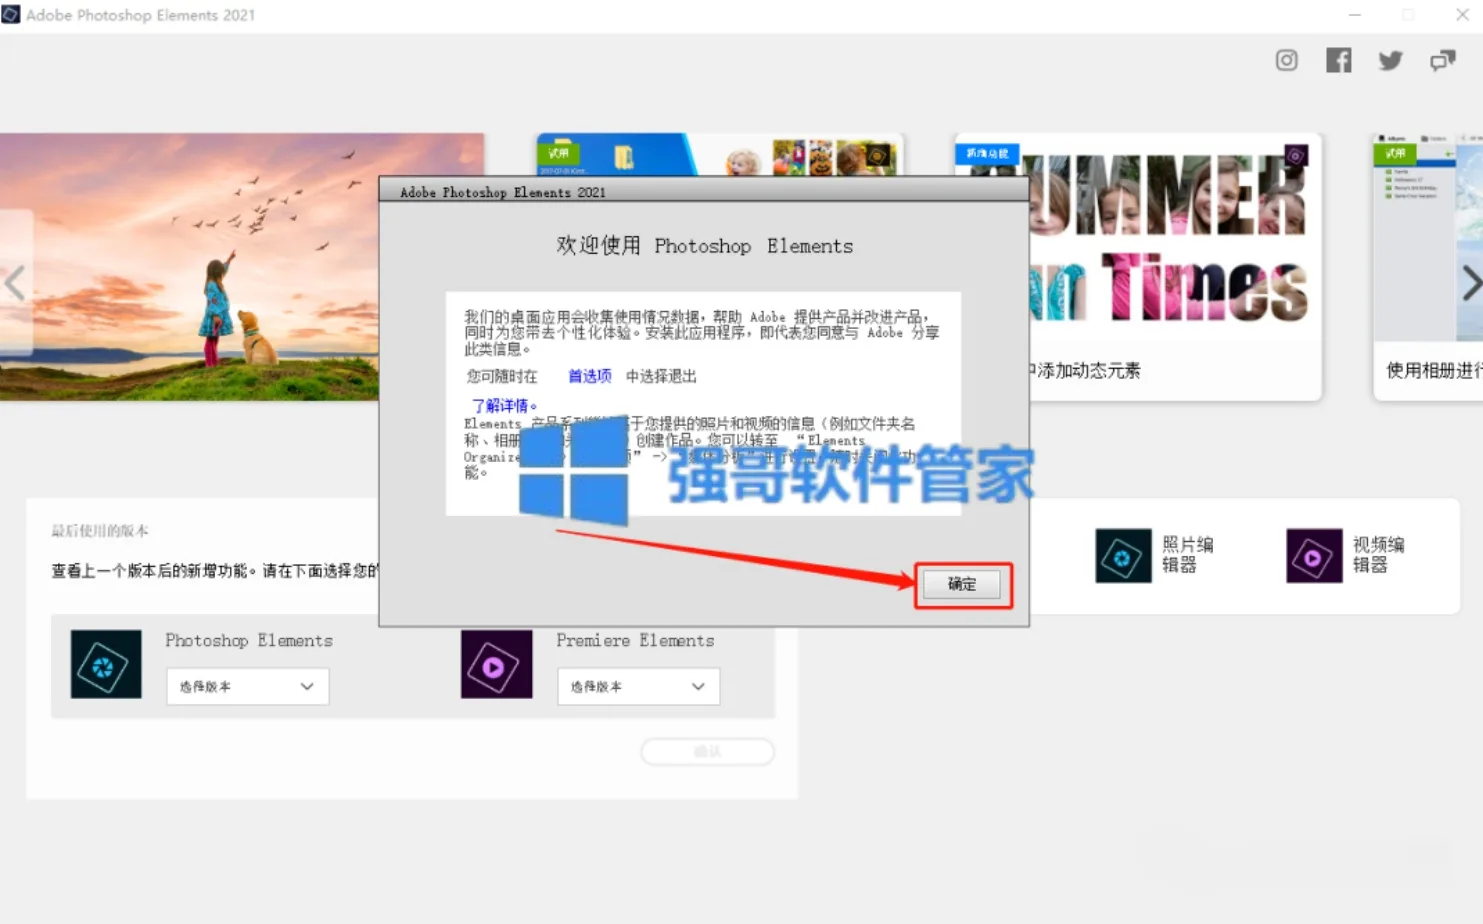Click the 欢迎使用 Photoshop Elements dialog heading
This screenshot has height=924, width=1483.
tap(705, 246)
